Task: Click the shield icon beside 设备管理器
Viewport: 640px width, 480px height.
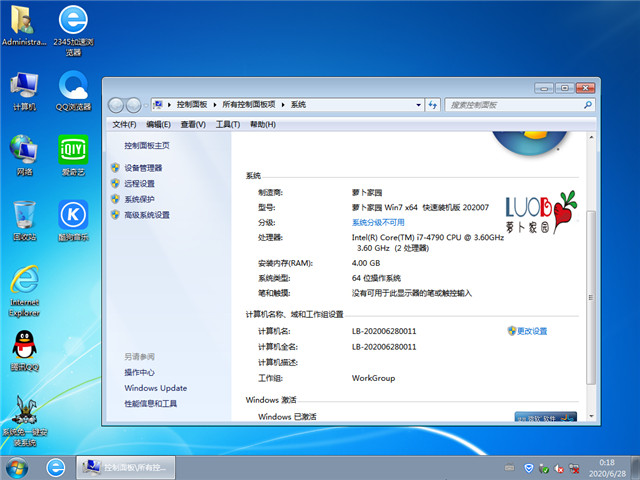Action: [x=116, y=168]
